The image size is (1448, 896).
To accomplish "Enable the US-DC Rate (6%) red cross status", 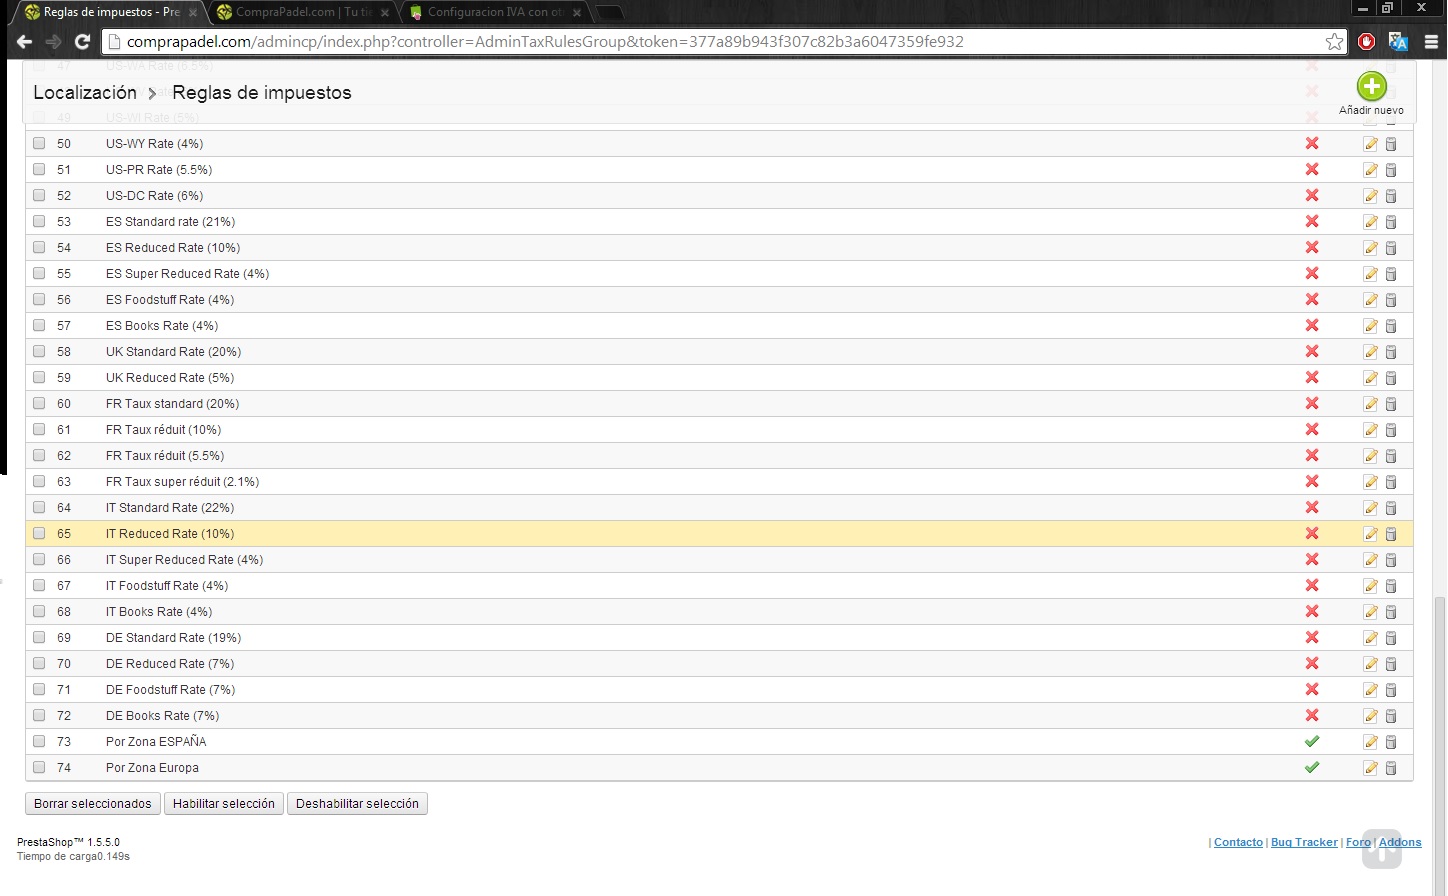I will tap(1312, 195).
